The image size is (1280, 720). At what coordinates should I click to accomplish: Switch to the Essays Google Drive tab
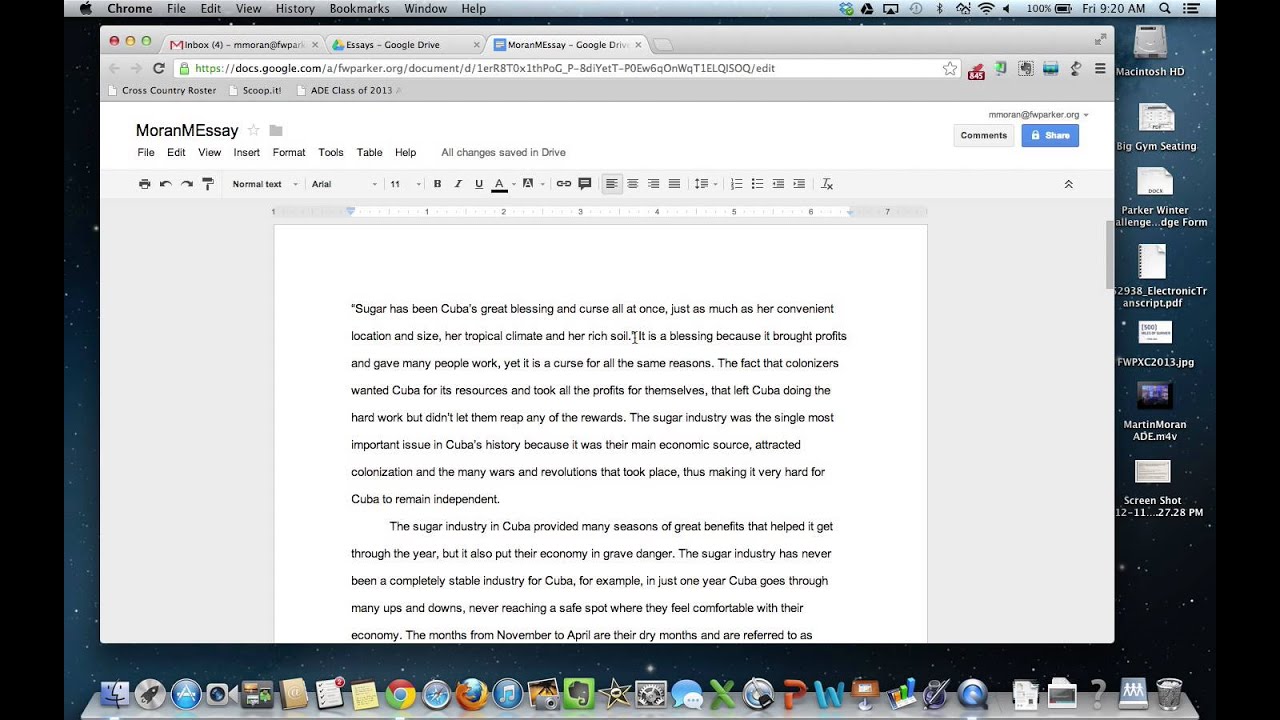click(x=404, y=44)
